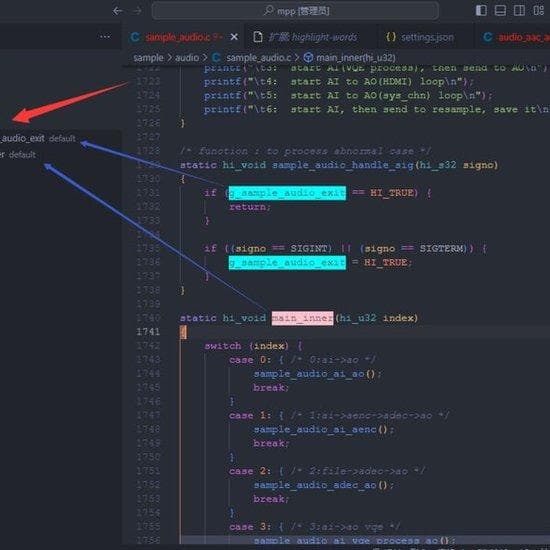Viewport: 550px width, 550px height.
Task: Open the mpp command center search box
Action: tap(295, 11)
